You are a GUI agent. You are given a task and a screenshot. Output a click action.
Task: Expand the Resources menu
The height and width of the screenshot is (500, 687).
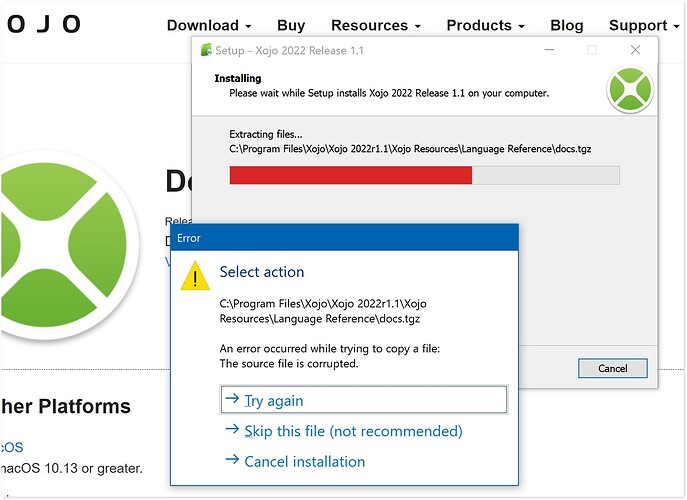[375, 25]
